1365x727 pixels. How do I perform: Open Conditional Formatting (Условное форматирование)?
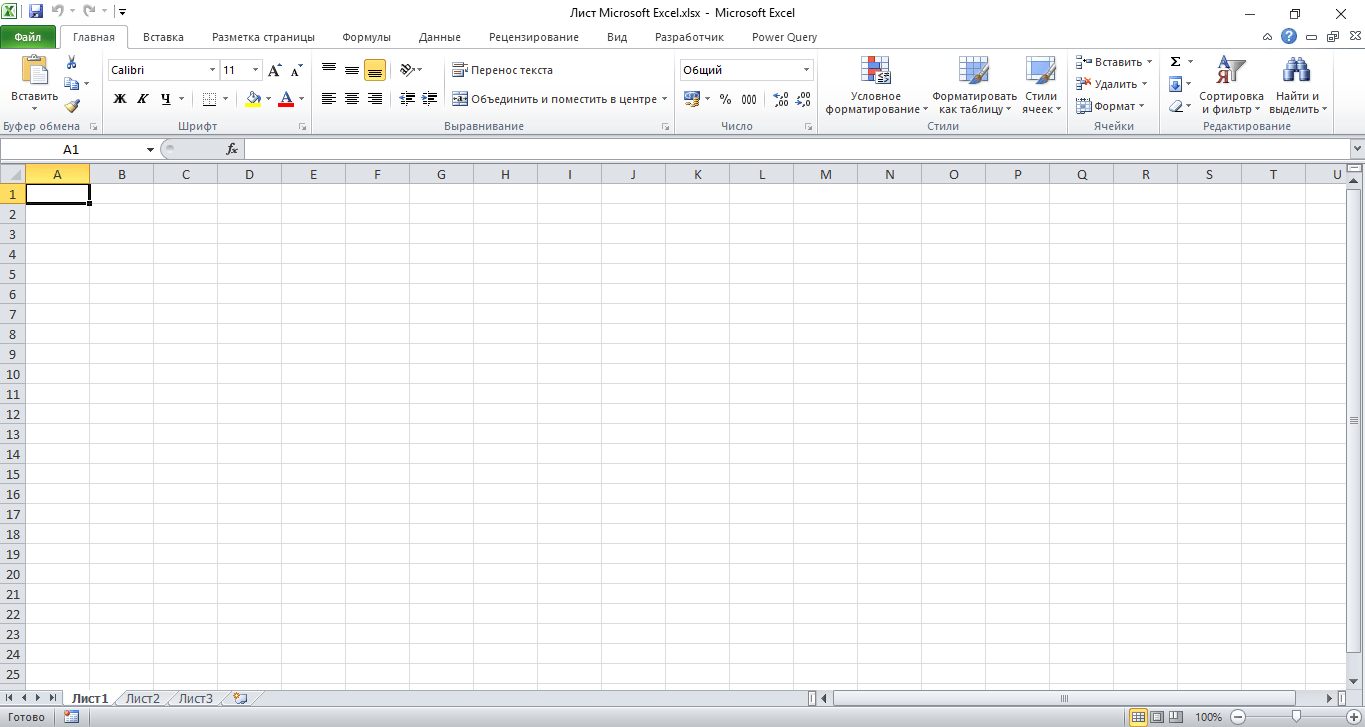876,86
